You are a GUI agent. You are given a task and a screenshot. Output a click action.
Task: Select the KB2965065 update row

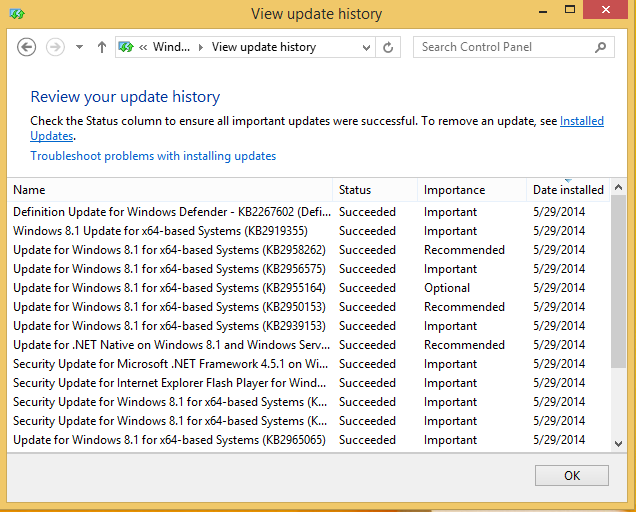(x=308, y=440)
